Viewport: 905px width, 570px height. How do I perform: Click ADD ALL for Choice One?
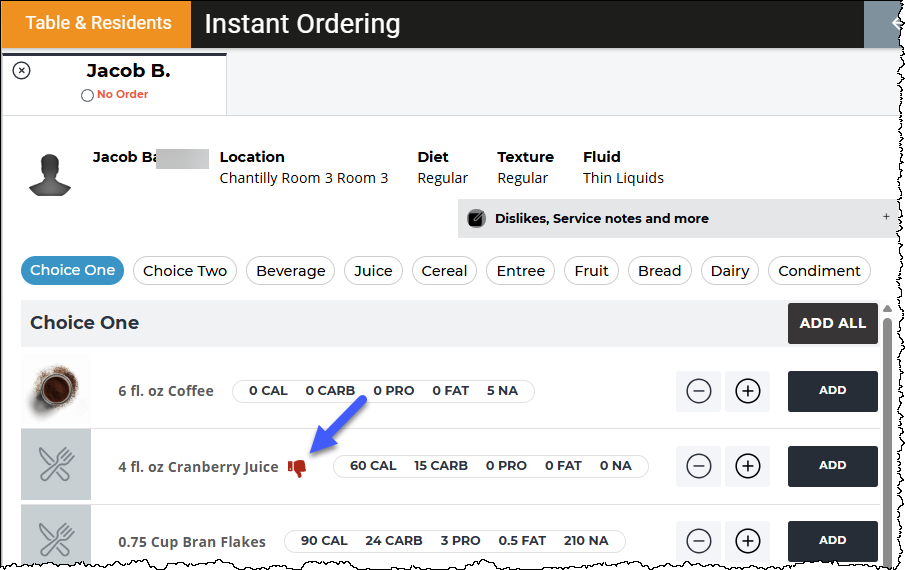(832, 323)
